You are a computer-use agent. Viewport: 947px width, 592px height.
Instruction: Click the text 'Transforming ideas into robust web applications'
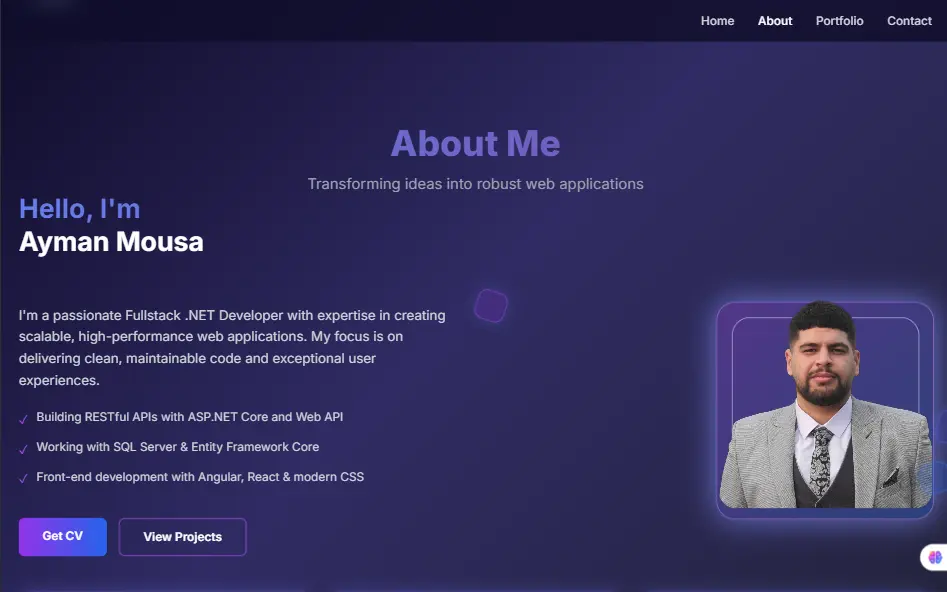(x=475, y=184)
